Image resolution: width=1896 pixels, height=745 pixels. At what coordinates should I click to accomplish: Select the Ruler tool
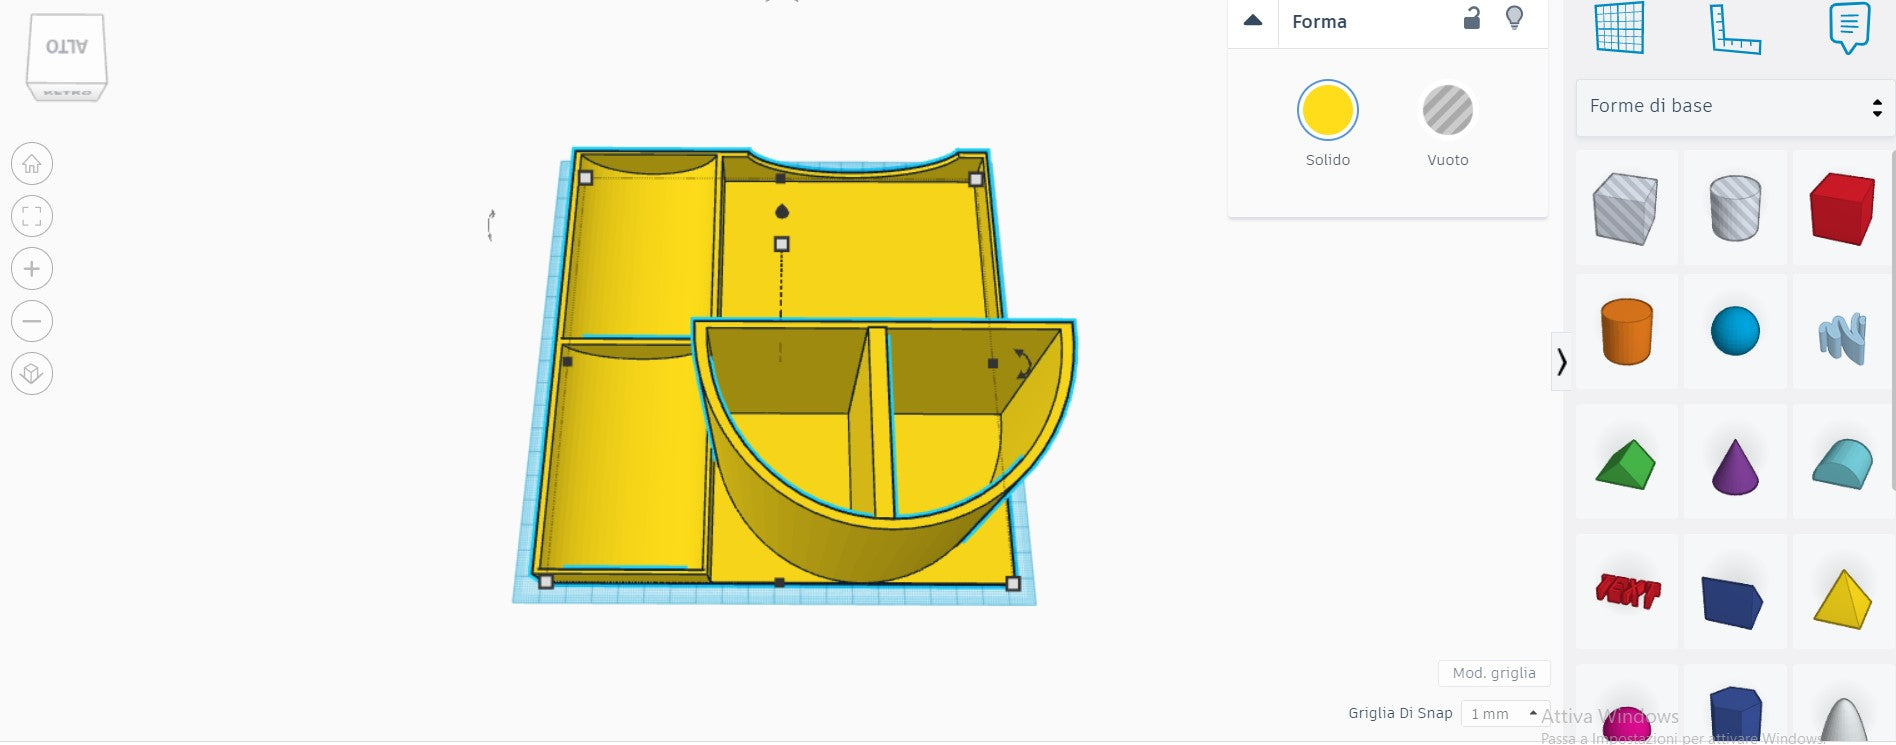click(x=1734, y=28)
